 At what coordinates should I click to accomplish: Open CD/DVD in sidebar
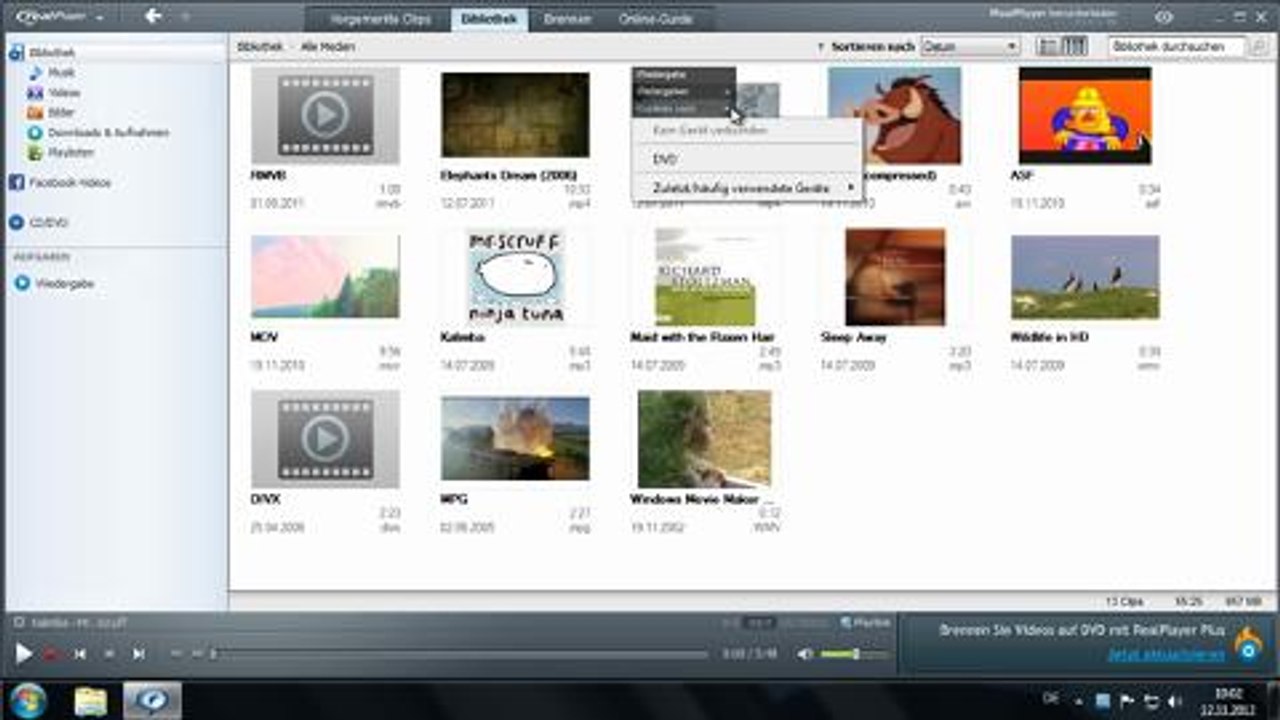38,223
